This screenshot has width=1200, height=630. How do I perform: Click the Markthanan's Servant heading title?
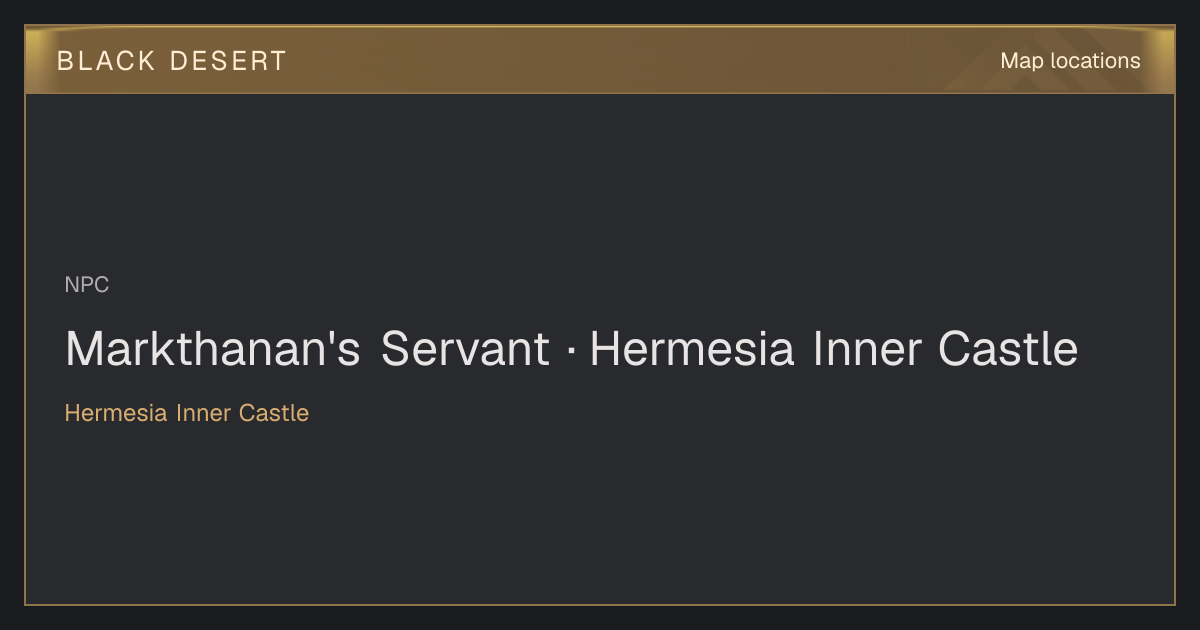click(x=571, y=350)
